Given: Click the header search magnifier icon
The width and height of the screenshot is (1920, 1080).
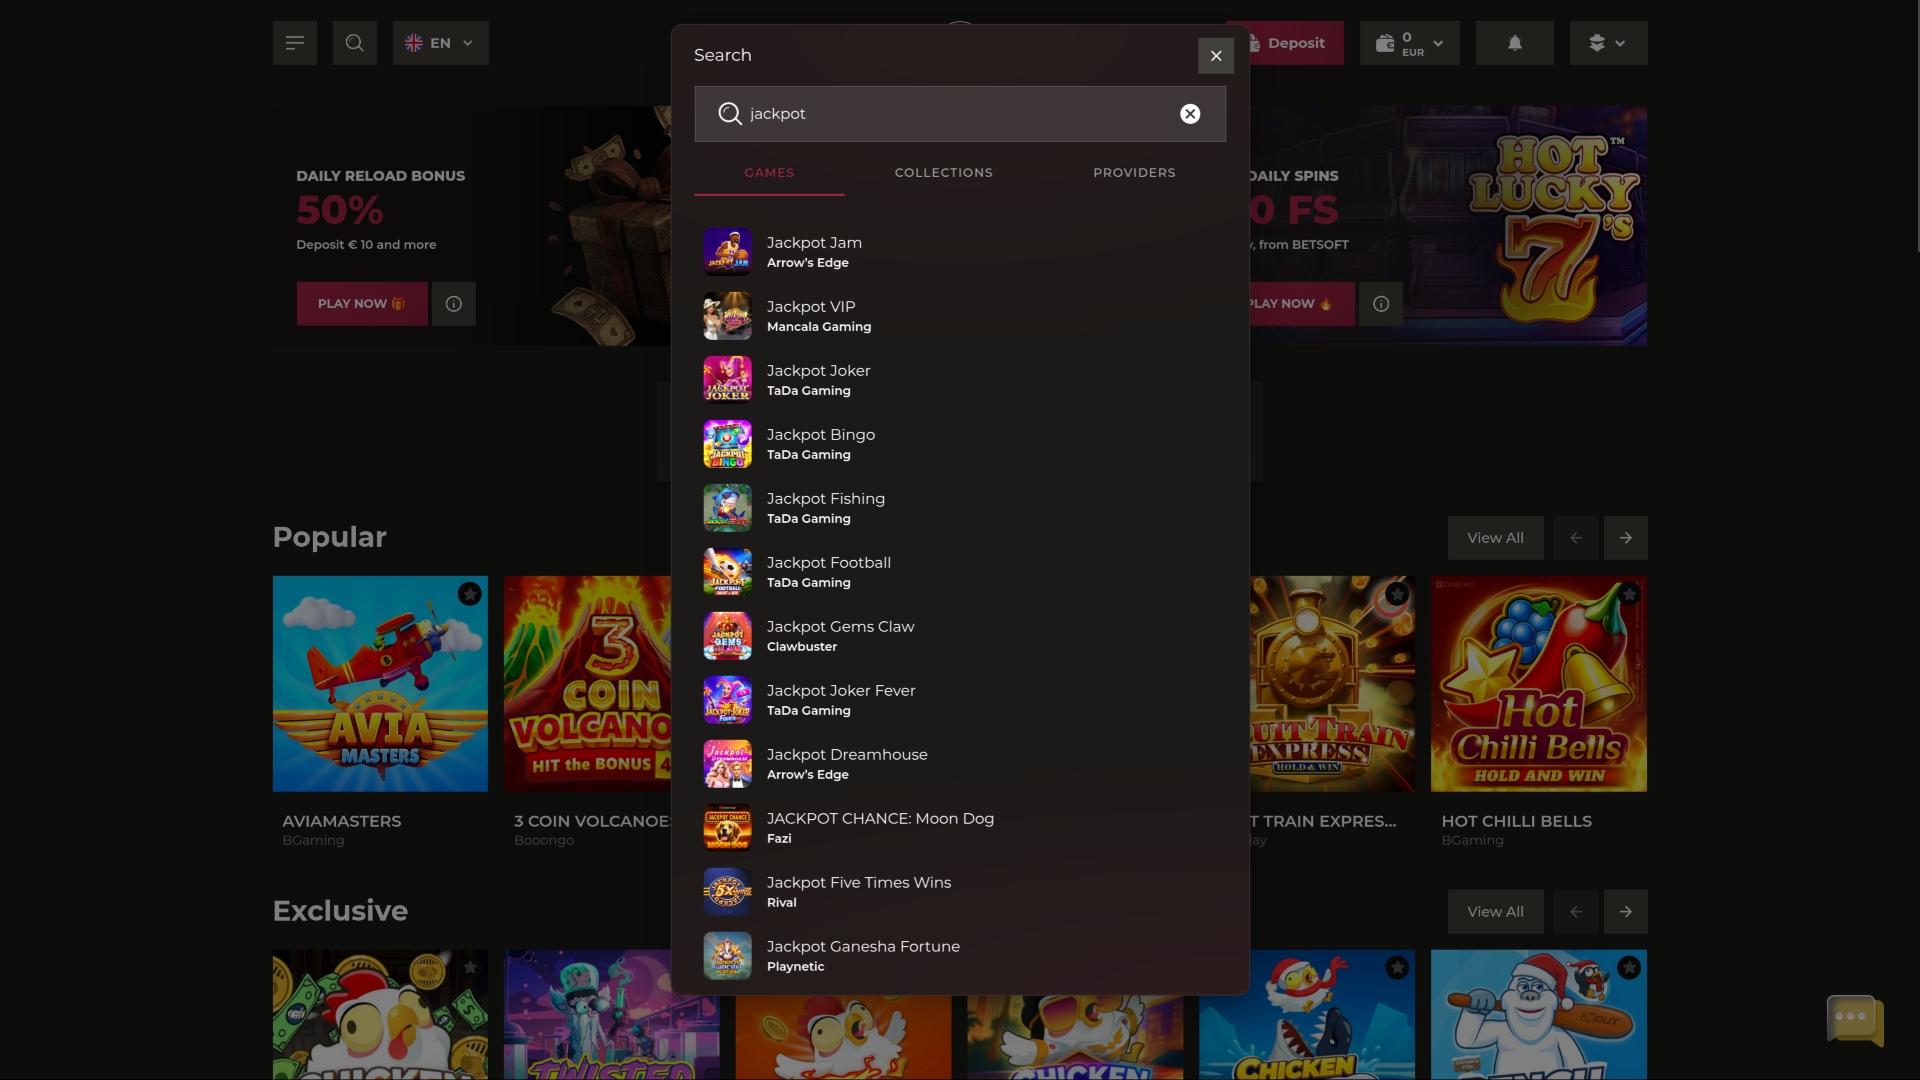Looking at the screenshot, I should click(x=354, y=43).
